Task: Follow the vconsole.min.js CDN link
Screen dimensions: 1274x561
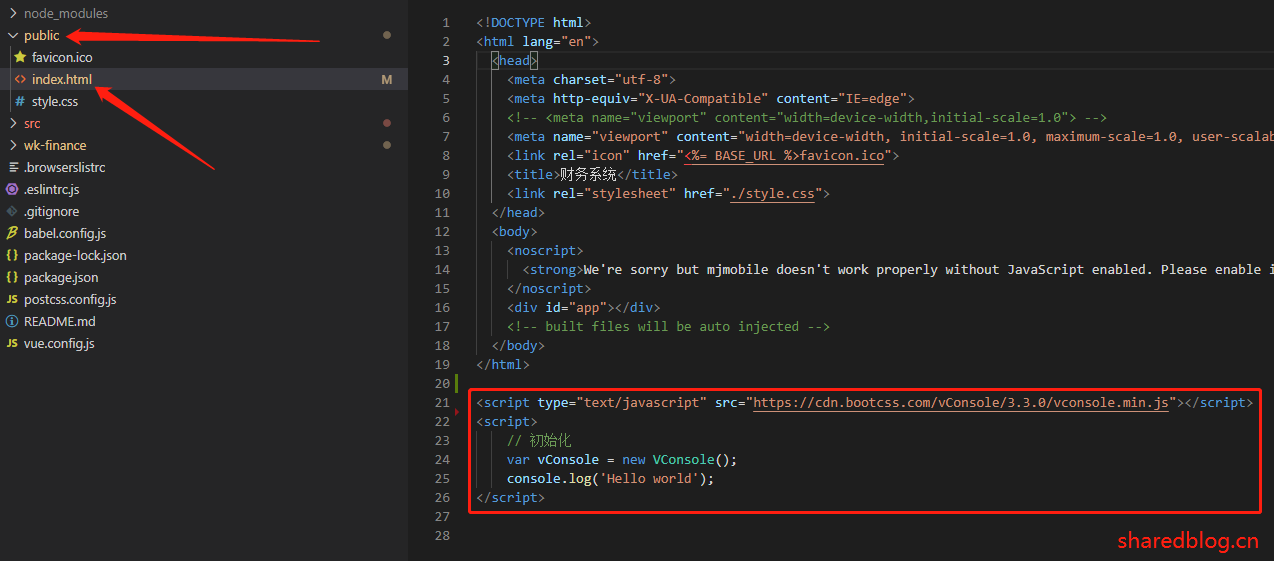Action: pyautogui.click(x=961, y=403)
